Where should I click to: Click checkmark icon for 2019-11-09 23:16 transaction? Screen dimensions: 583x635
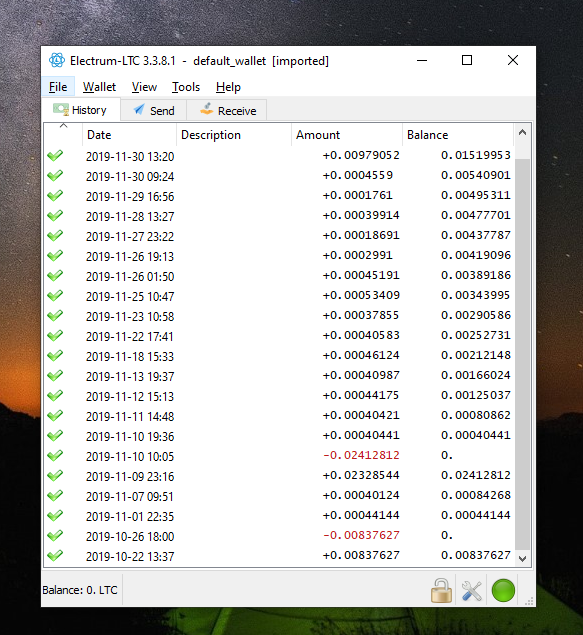tap(55, 475)
